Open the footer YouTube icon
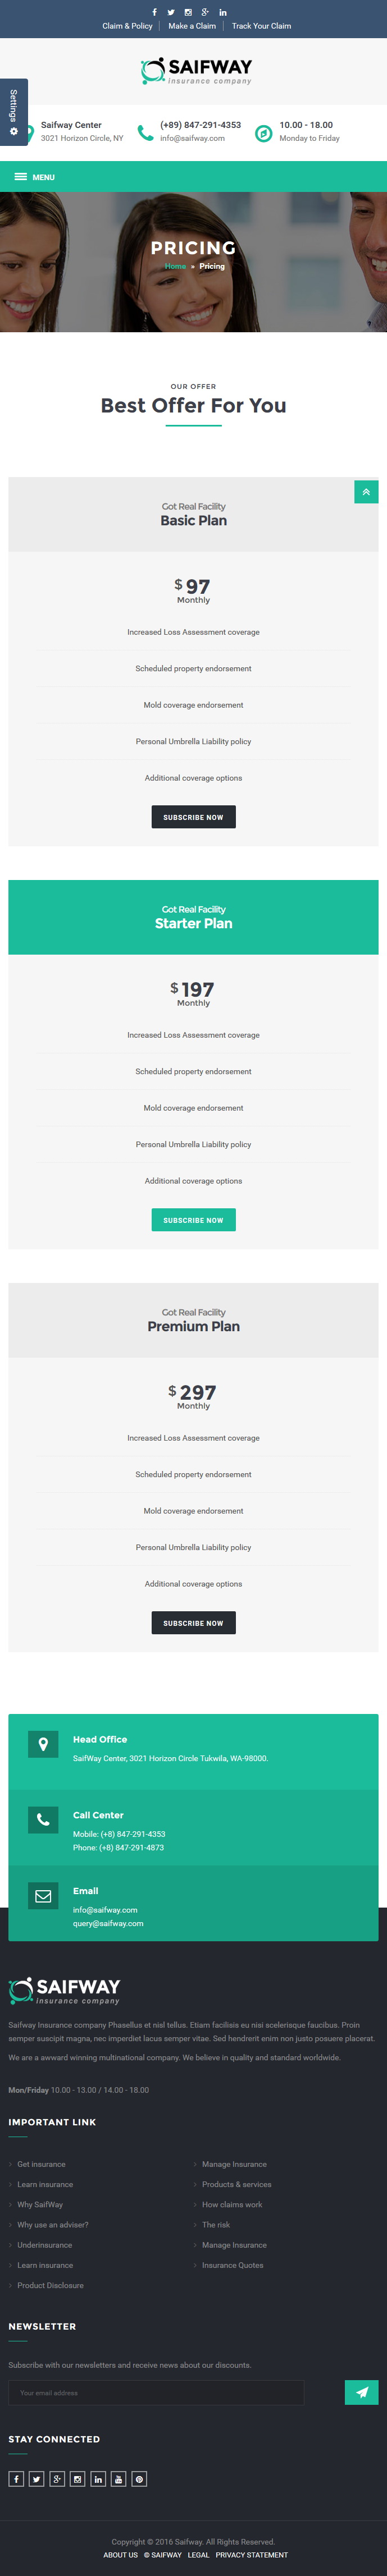This screenshot has height=2576, width=387. pos(119,2478)
